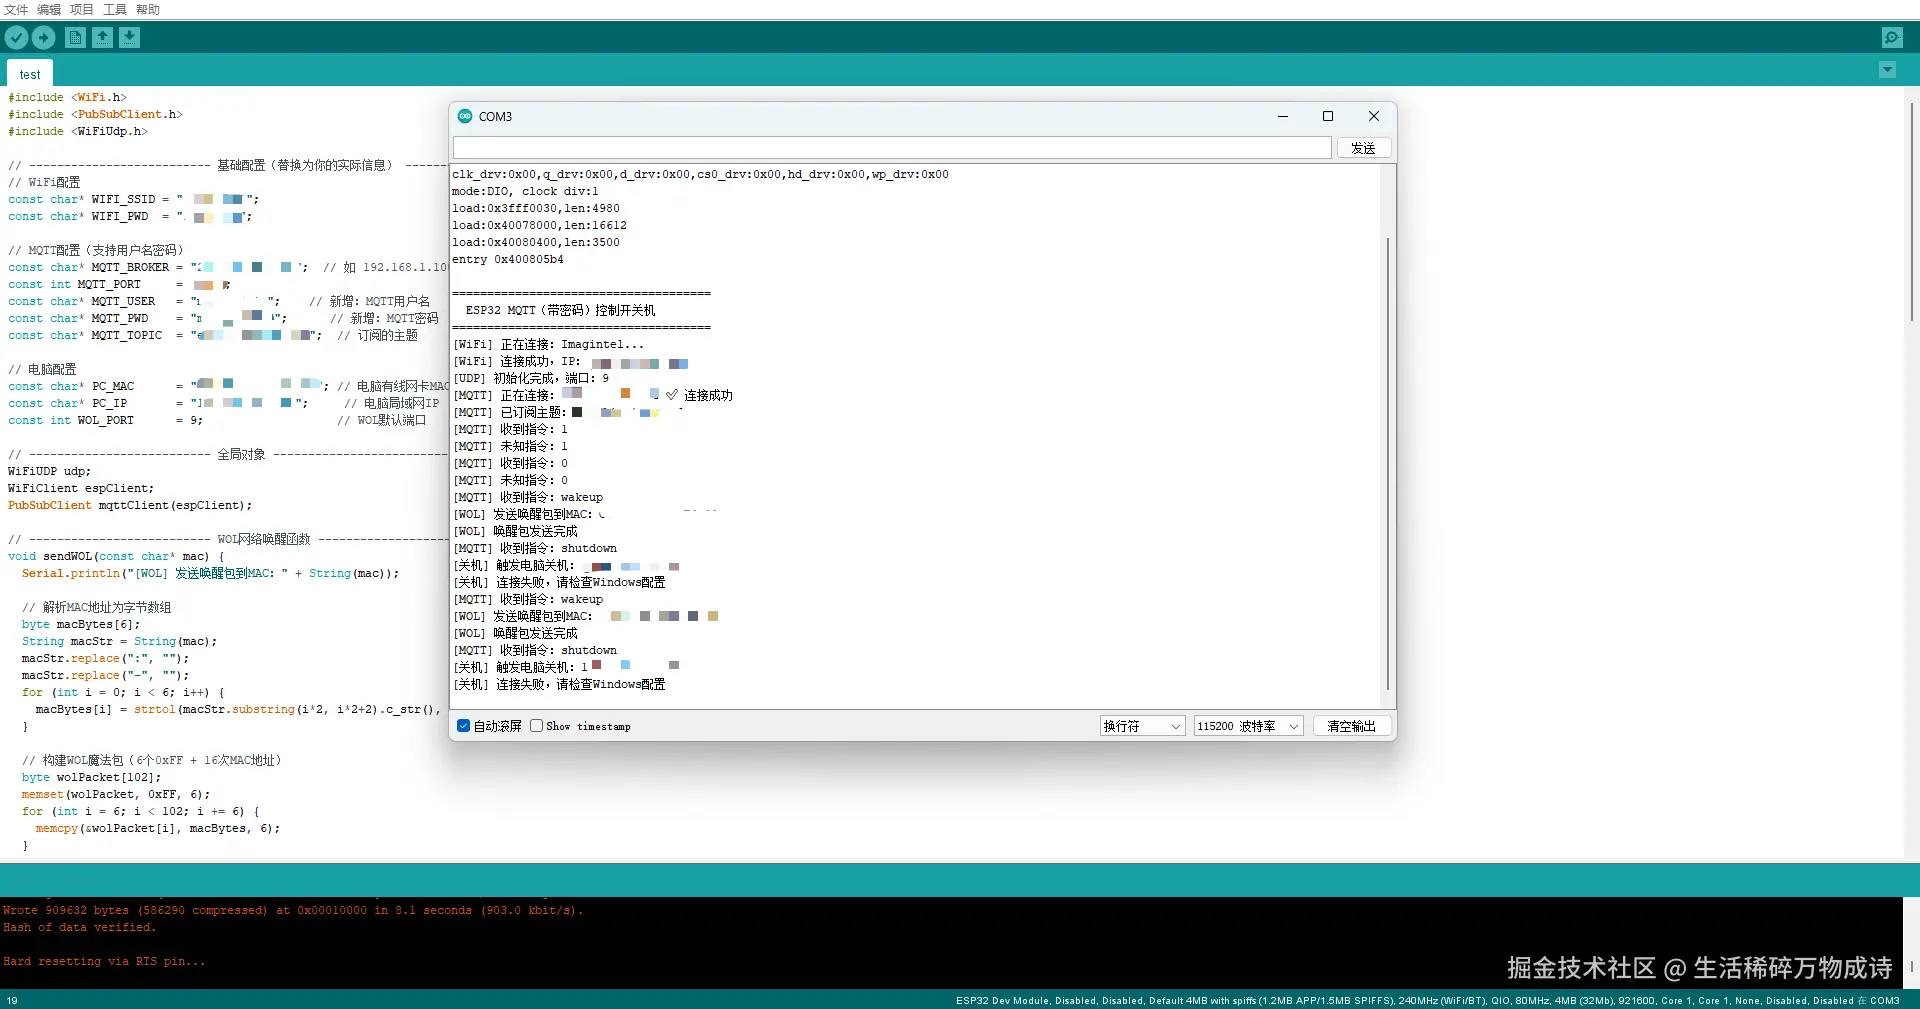Click the COM3 window Arduino logo icon

465,116
